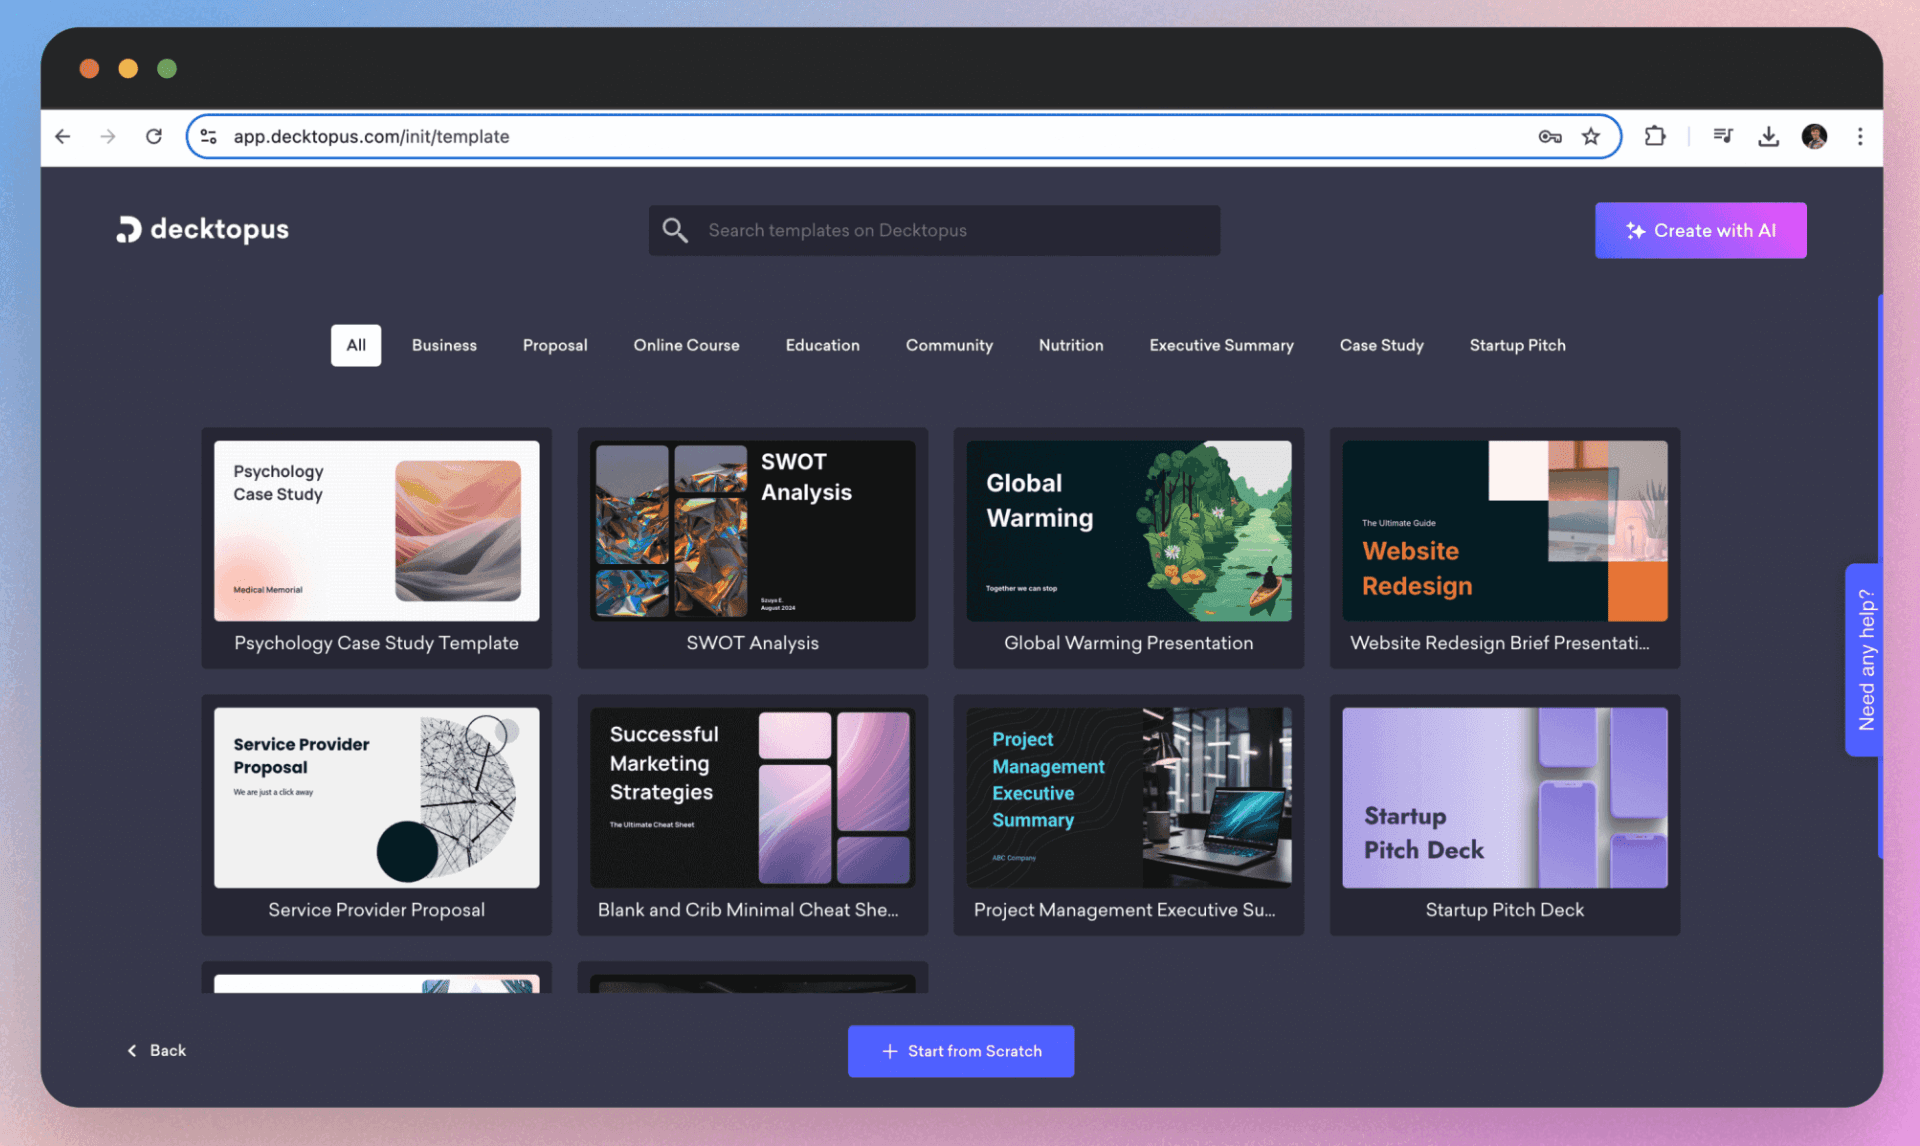The width and height of the screenshot is (1920, 1146).
Task: Choose the Psychology Case Study thumbnail
Action: 376,531
